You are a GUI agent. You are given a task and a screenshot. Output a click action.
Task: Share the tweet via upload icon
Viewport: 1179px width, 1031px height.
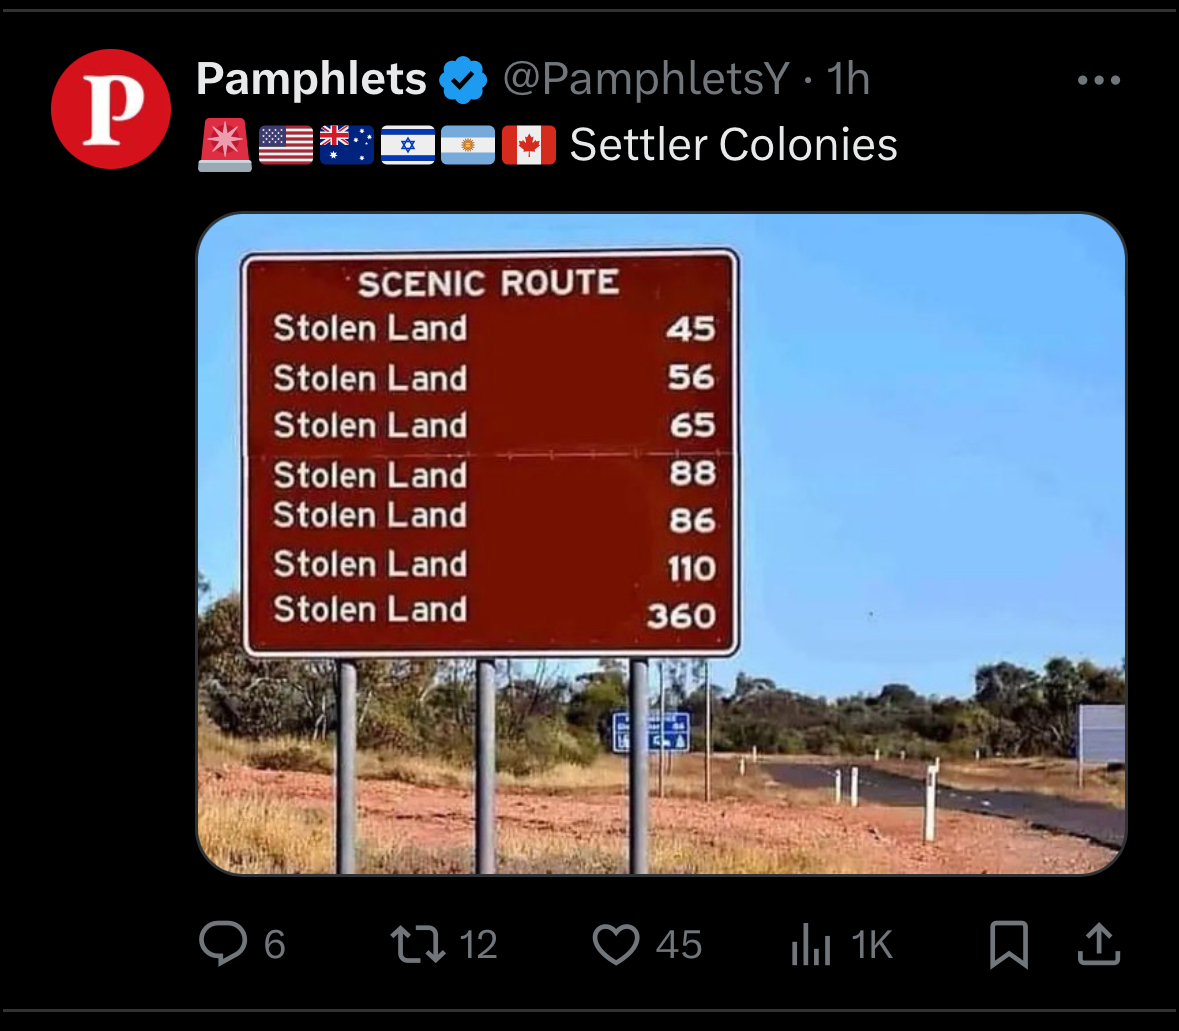(1099, 944)
